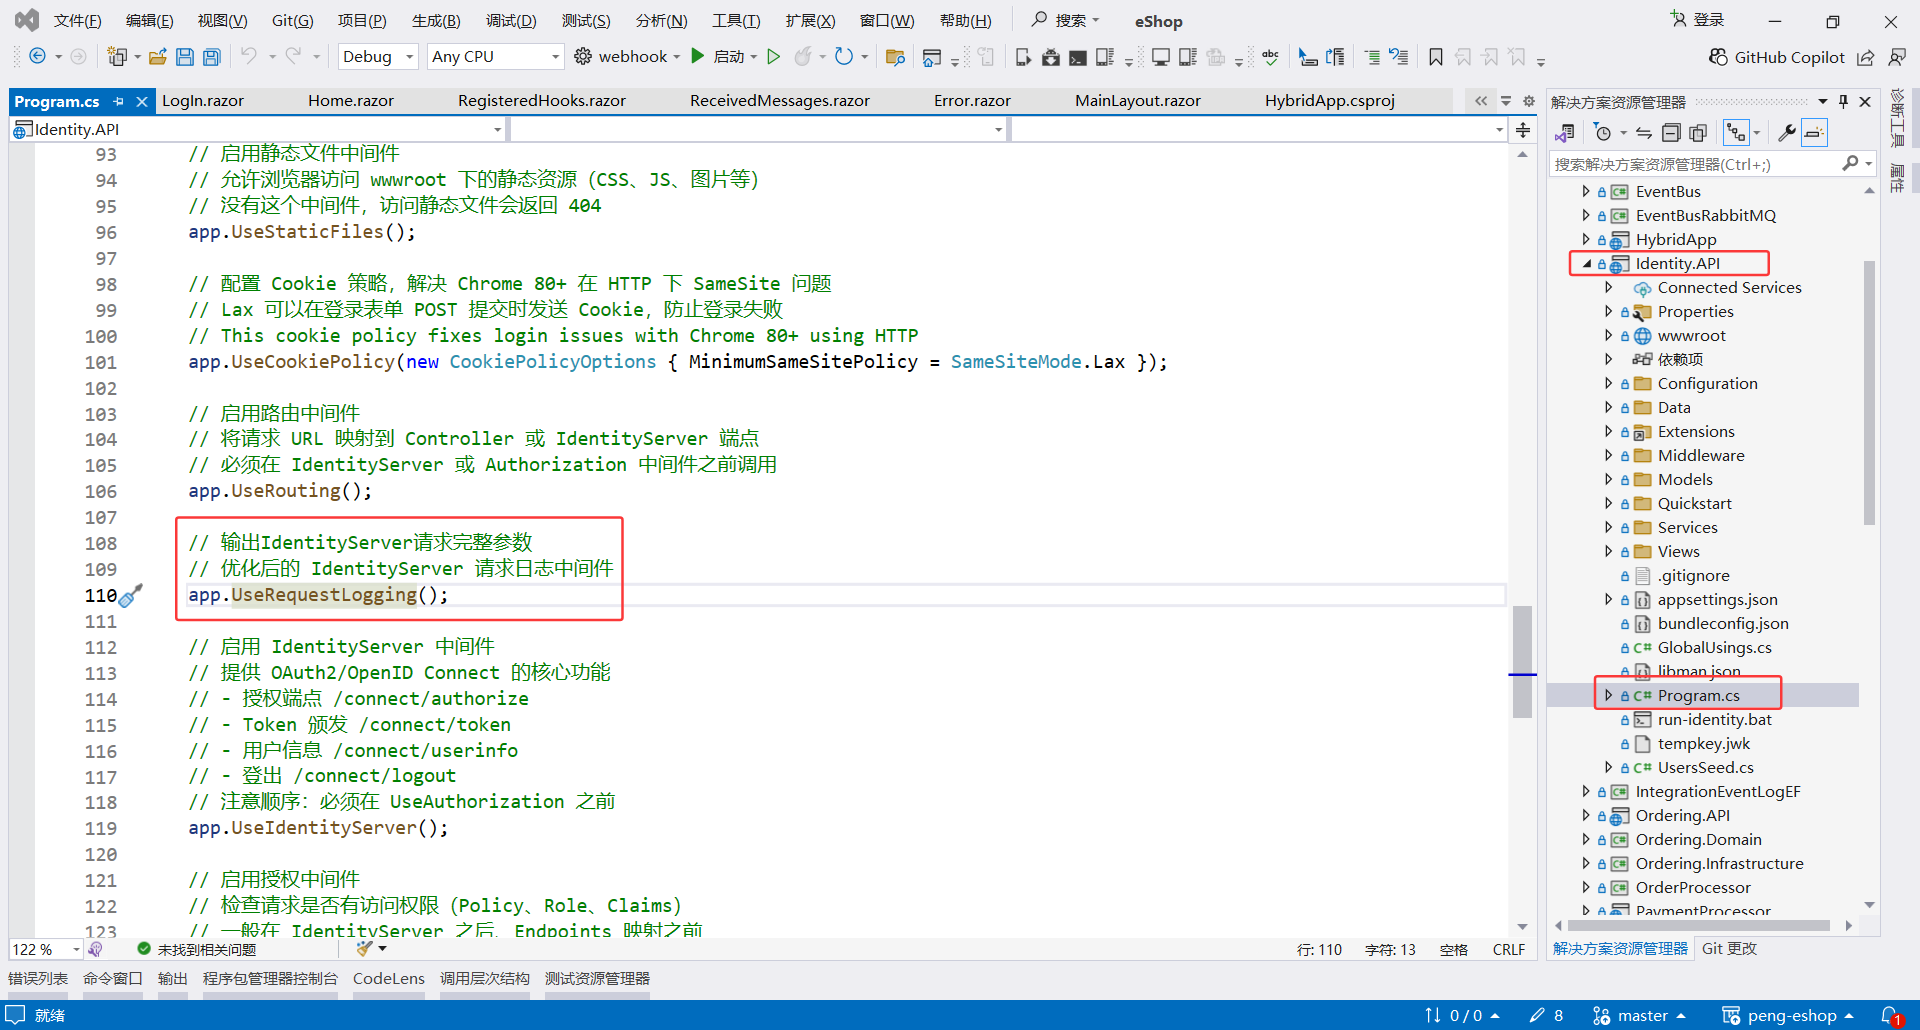Click the spell checker abc icon
Image resolution: width=1920 pixels, height=1030 pixels.
tap(1270, 57)
